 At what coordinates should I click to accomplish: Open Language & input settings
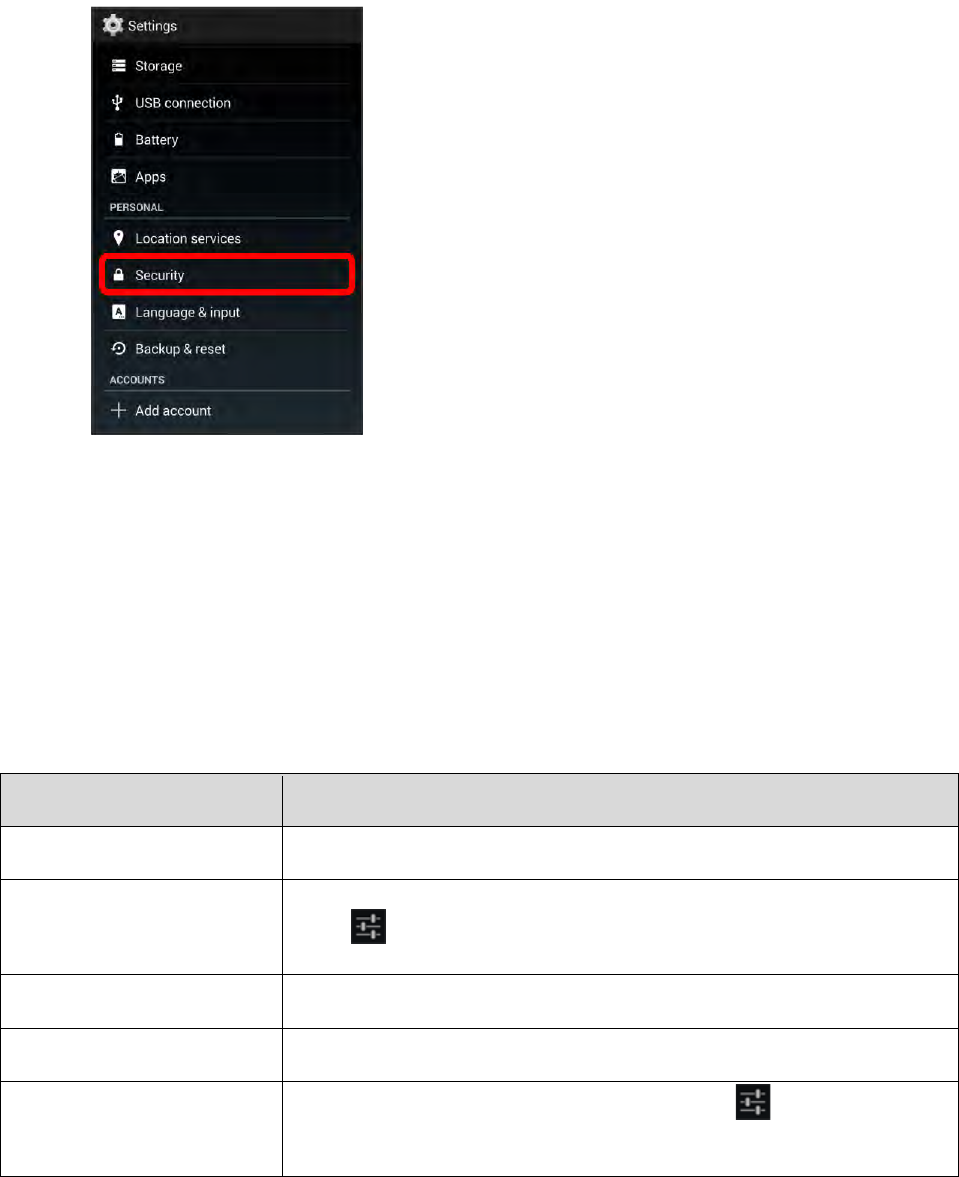[227, 312]
